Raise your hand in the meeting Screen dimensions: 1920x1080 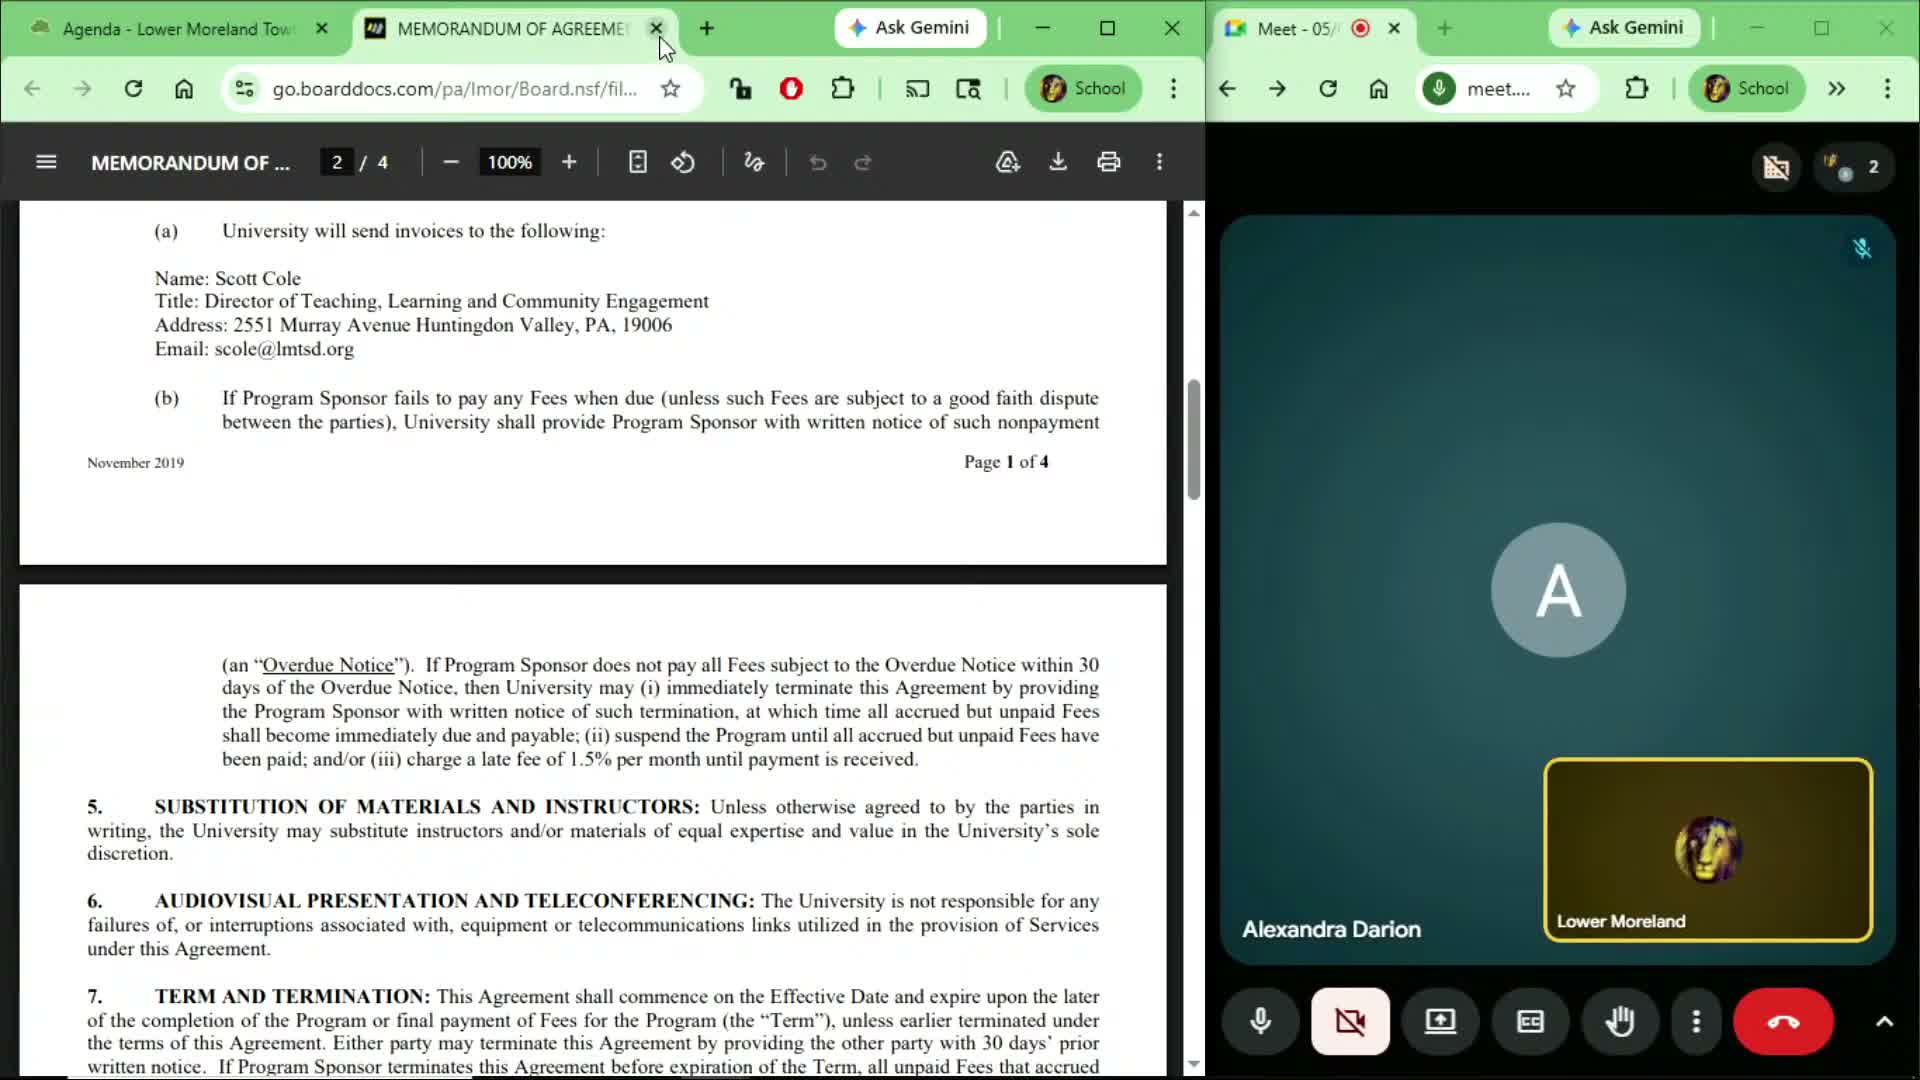(x=1620, y=1021)
